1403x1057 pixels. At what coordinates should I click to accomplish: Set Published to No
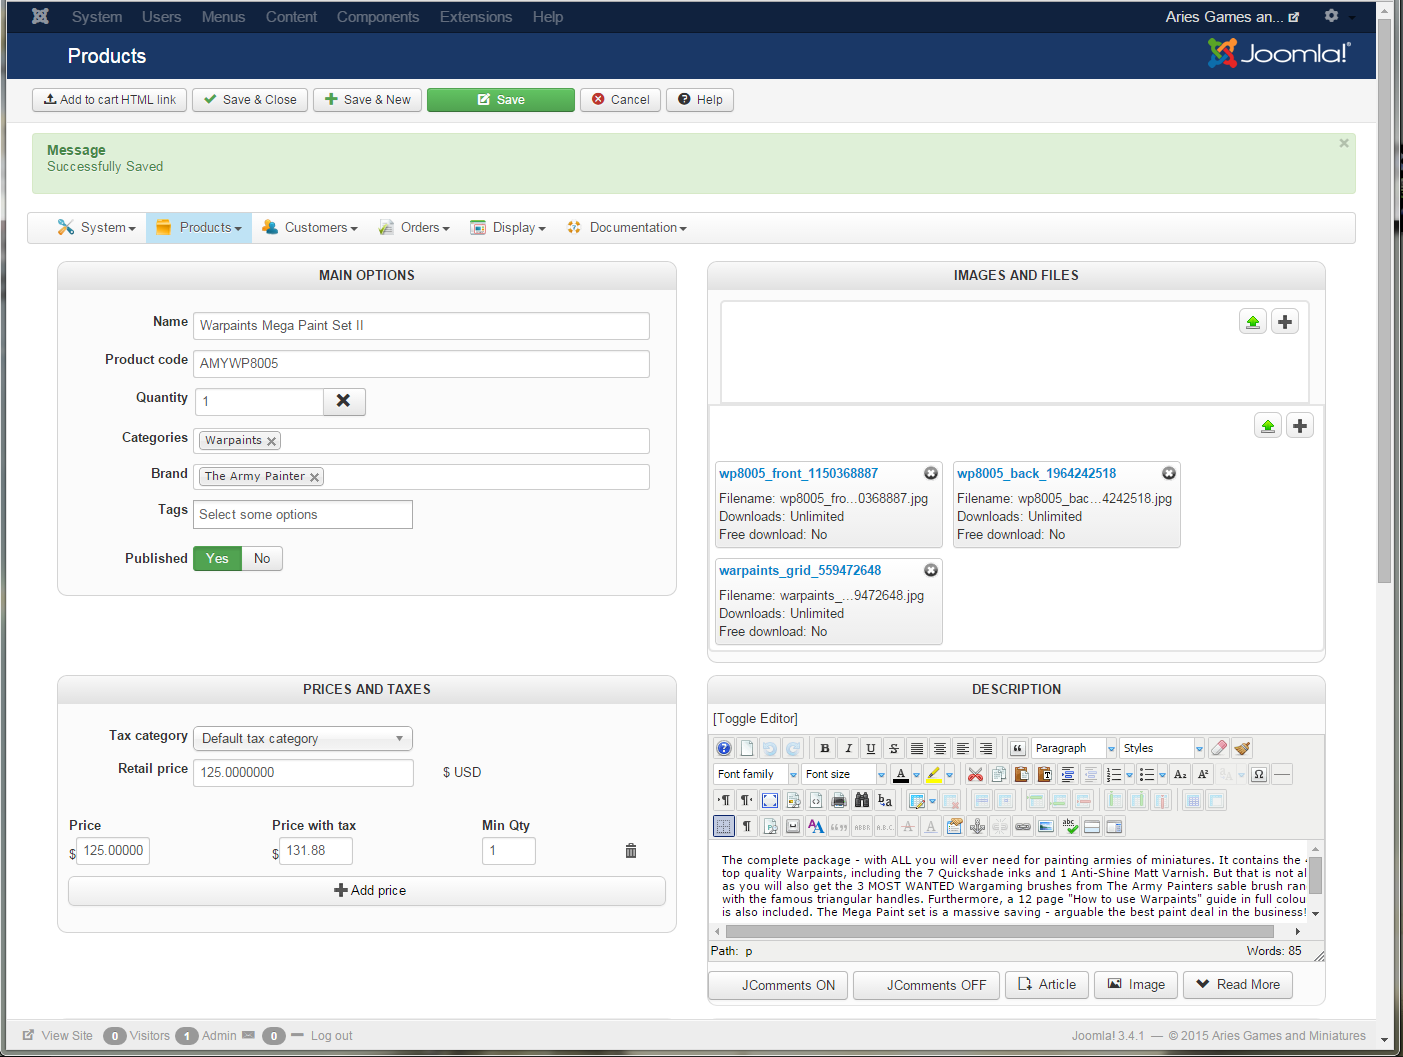point(262,558)
